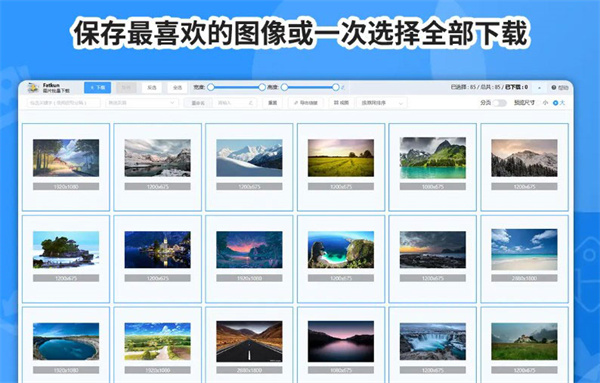The width and height of the screenshot is (600, 383).
Task: Click the 全选 select all button
Action: point(178,88)
